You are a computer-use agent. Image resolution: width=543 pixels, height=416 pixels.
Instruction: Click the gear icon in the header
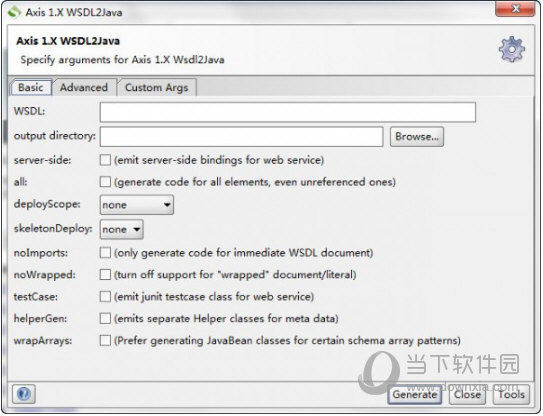(511, 49)
